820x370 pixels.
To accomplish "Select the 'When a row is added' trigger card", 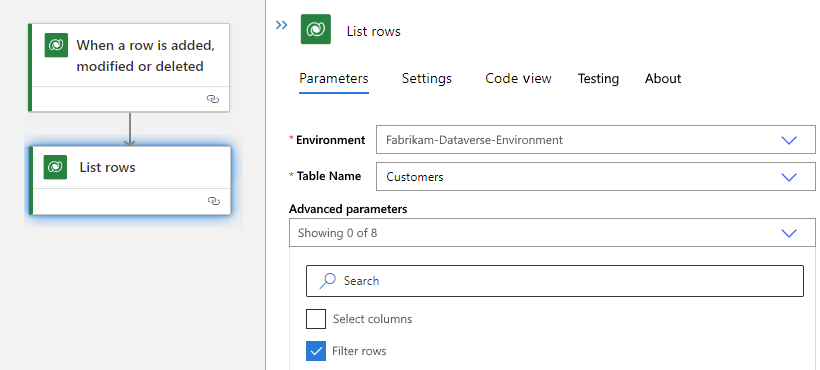I will pyautogui.click(x=129, y=67).
